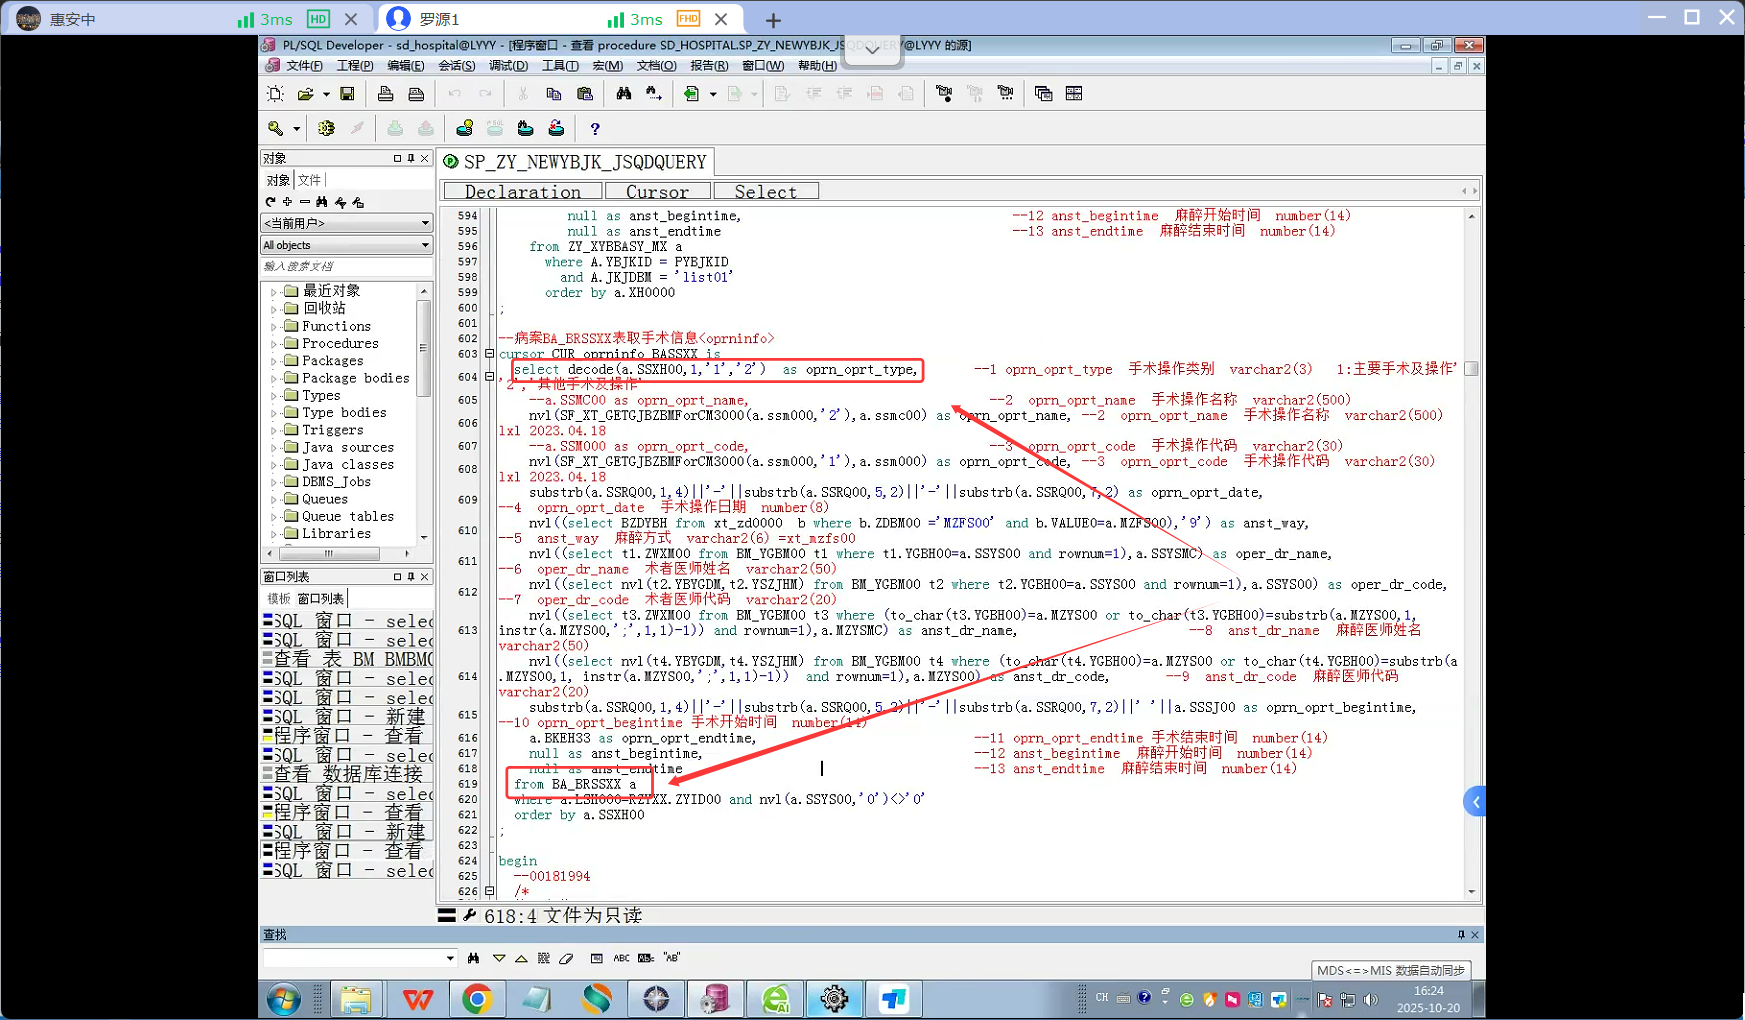Open Chrome from the taskbar
Viewport: 1745px width, 1020px height.
pos(477,998)
